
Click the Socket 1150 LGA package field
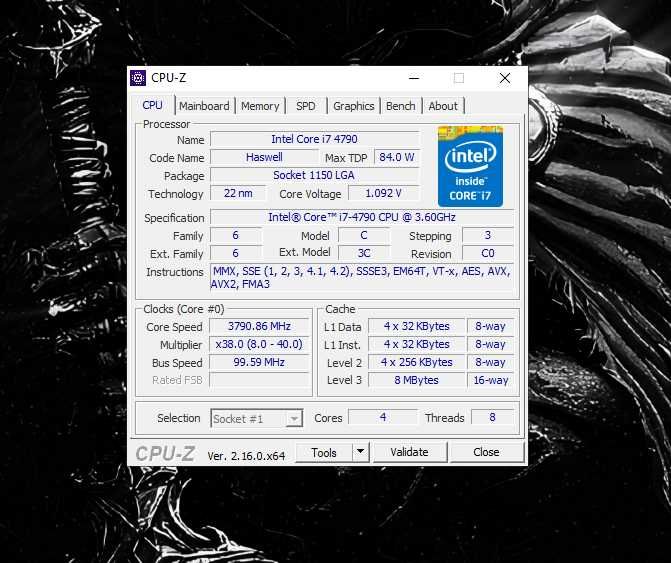[315, 175]
